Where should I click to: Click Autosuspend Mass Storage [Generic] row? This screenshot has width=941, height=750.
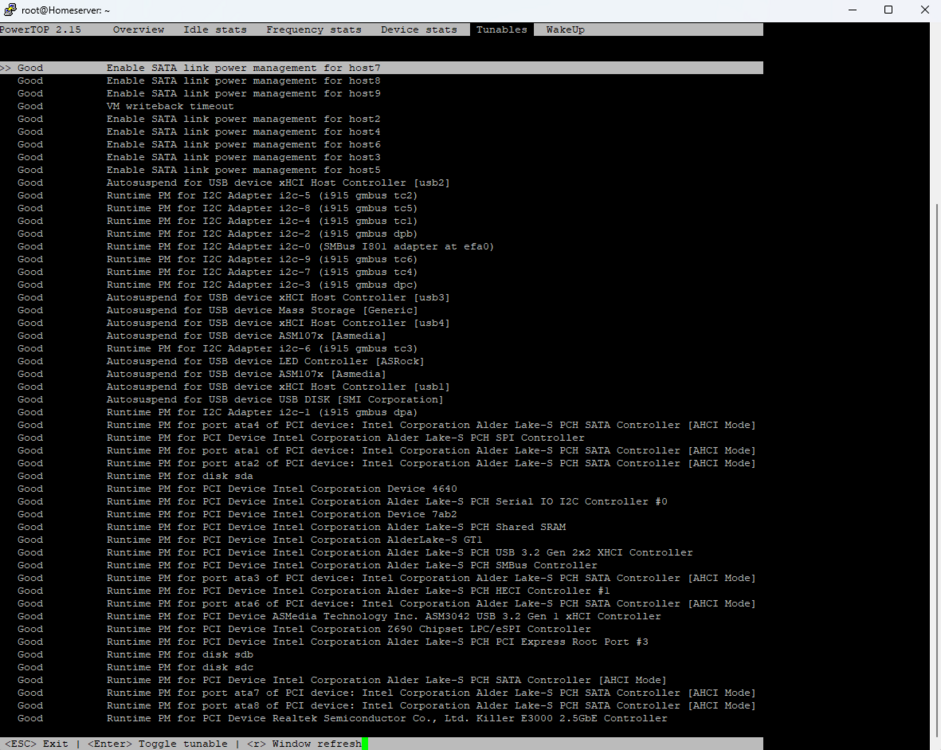click(217, 310)
